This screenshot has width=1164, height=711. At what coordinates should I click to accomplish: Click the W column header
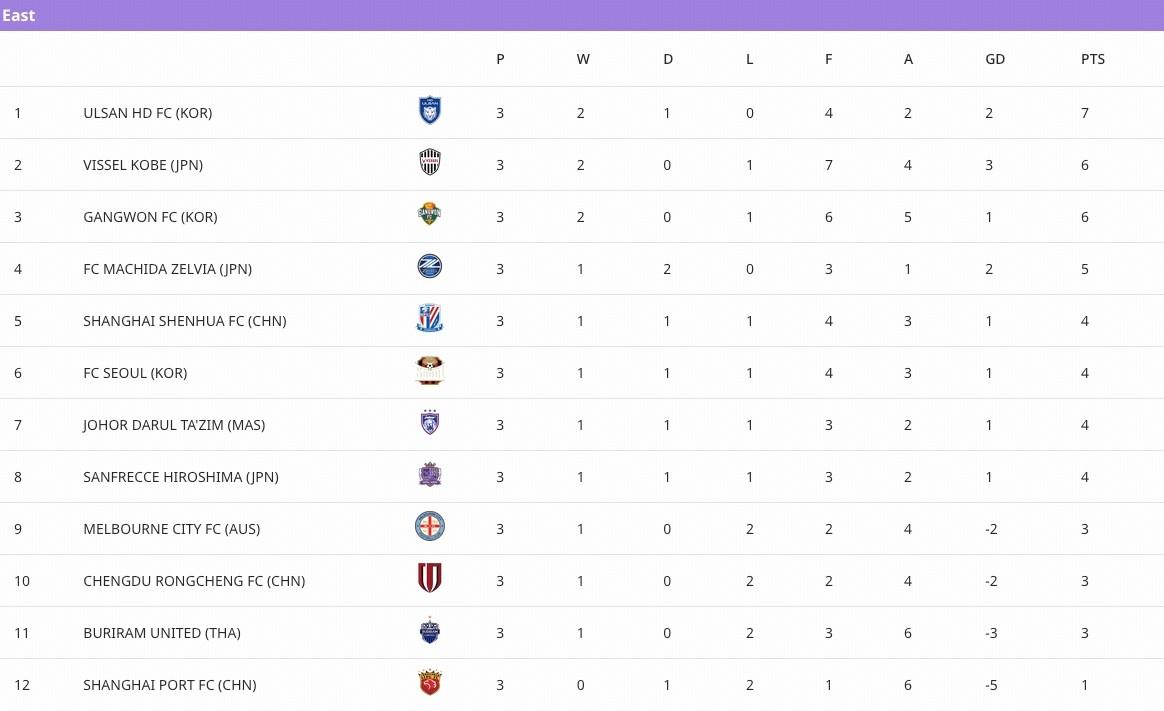(583, 59)
